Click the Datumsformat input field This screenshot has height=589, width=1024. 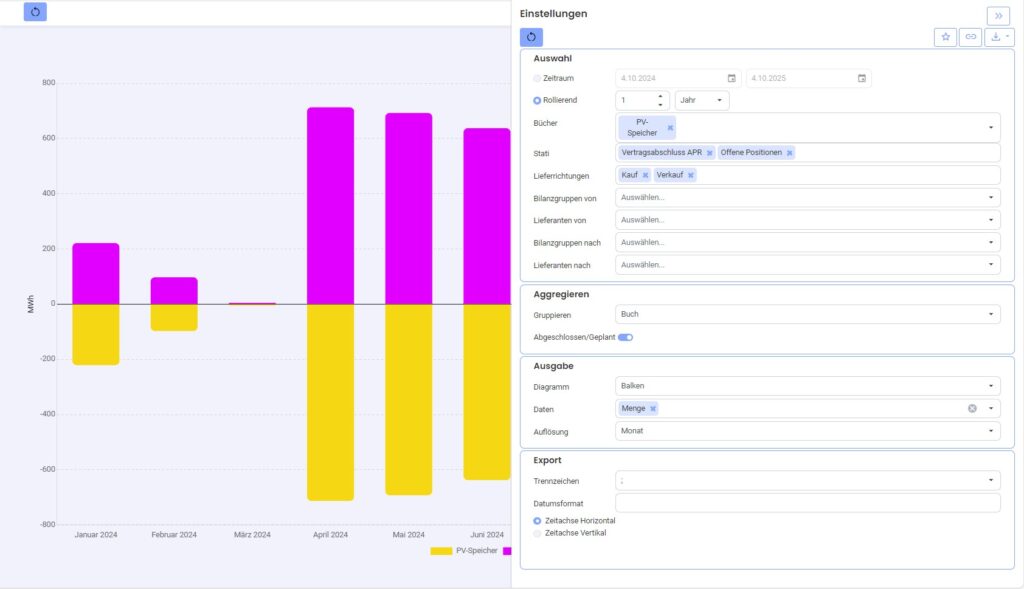(807, 503)
